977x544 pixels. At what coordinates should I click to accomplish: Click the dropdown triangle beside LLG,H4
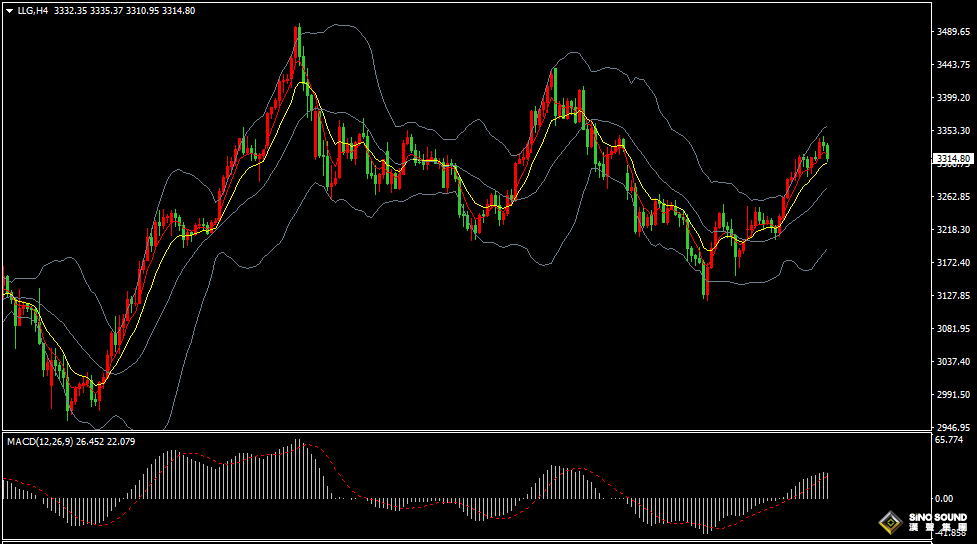click(8, 10)
